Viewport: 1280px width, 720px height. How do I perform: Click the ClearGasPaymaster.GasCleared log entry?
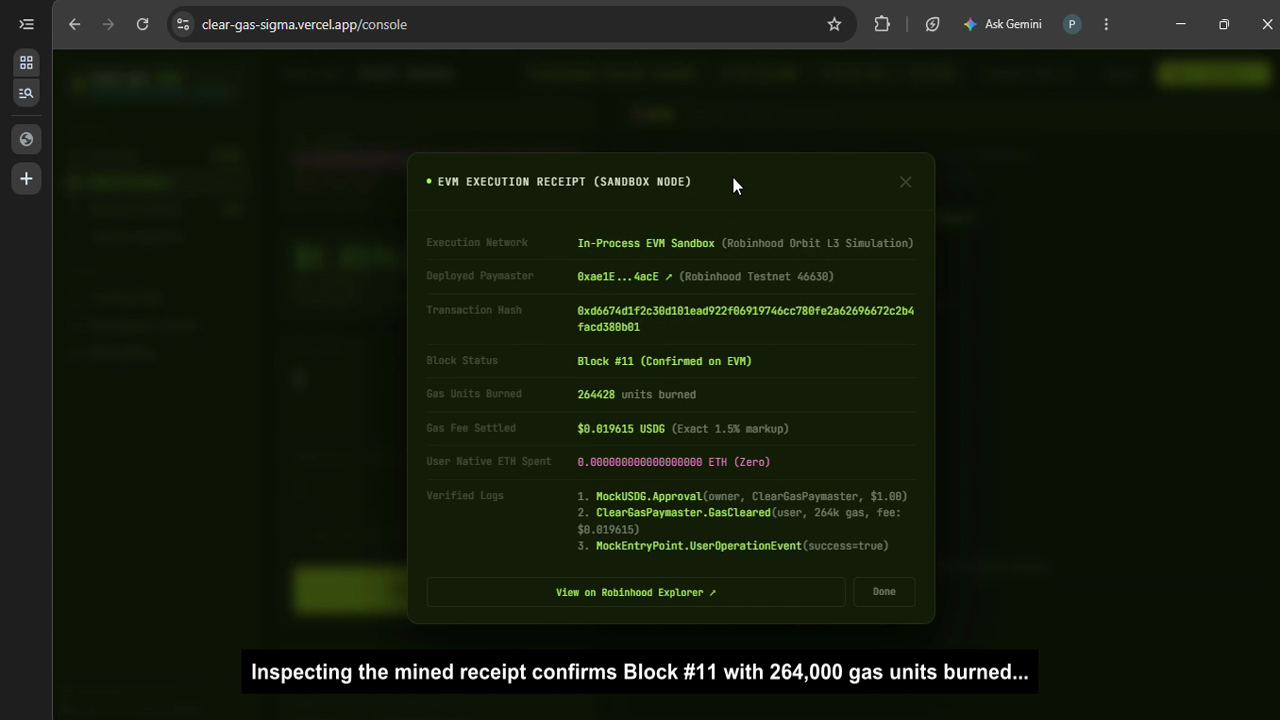(739, 521)
